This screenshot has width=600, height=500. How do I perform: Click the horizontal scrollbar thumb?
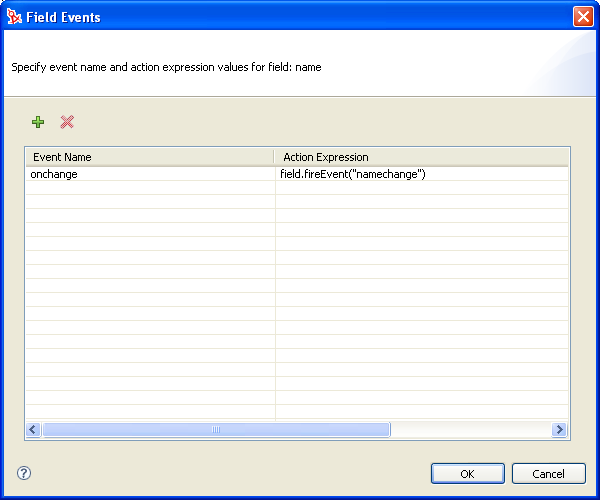pos(215,429)
